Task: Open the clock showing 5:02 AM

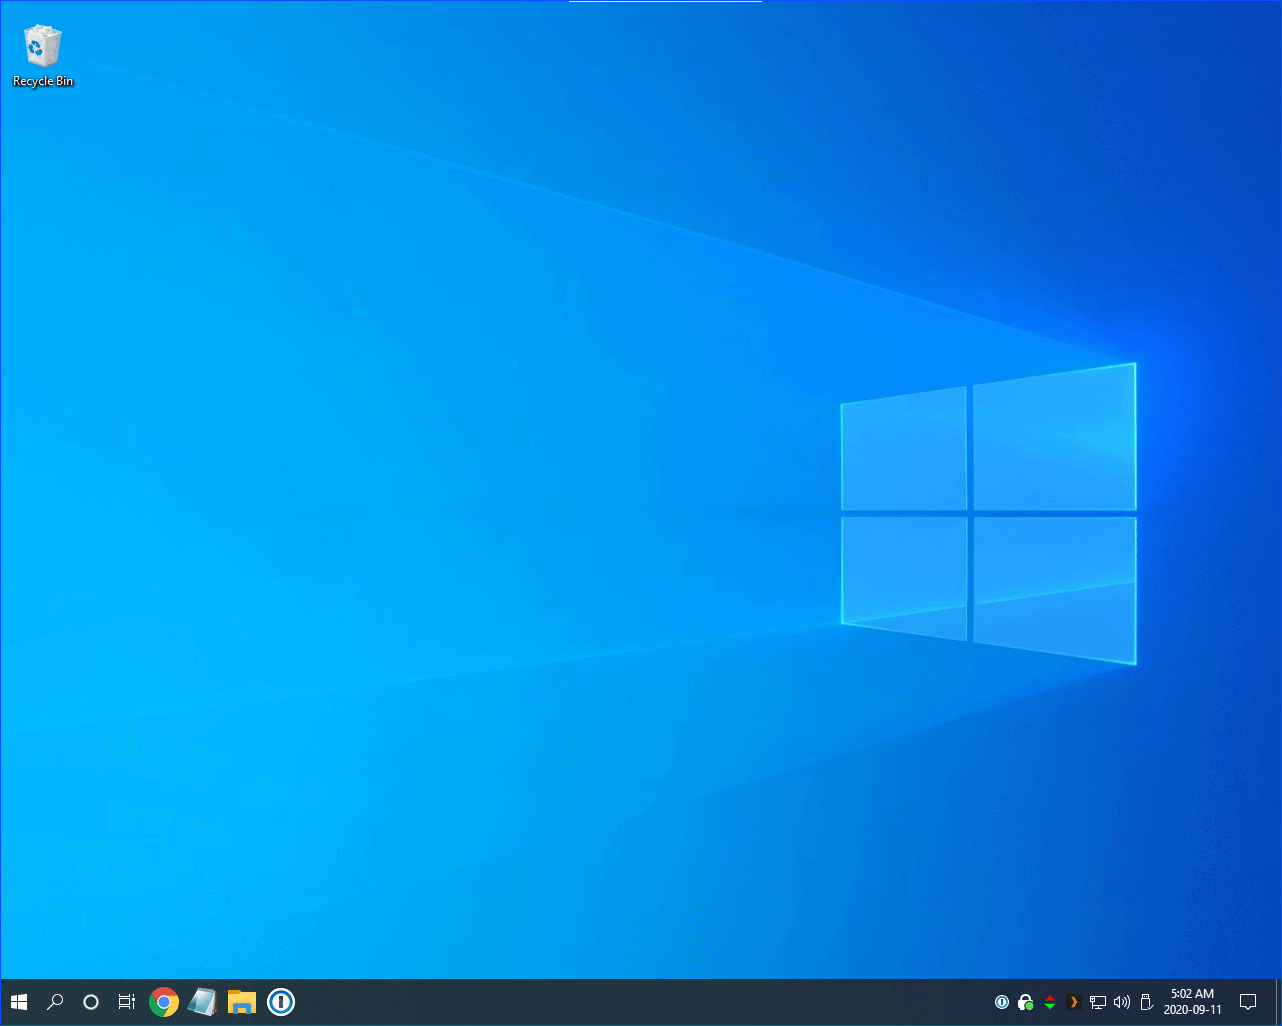Action: coord(1192,1002)
